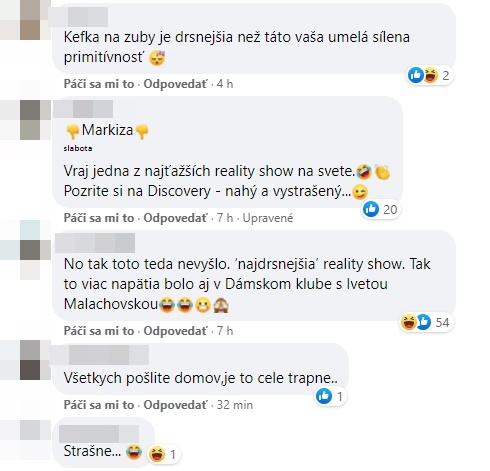Reply to the Markiza slabota comment
Screen dimensions: 490x471
tap(175, 218)
